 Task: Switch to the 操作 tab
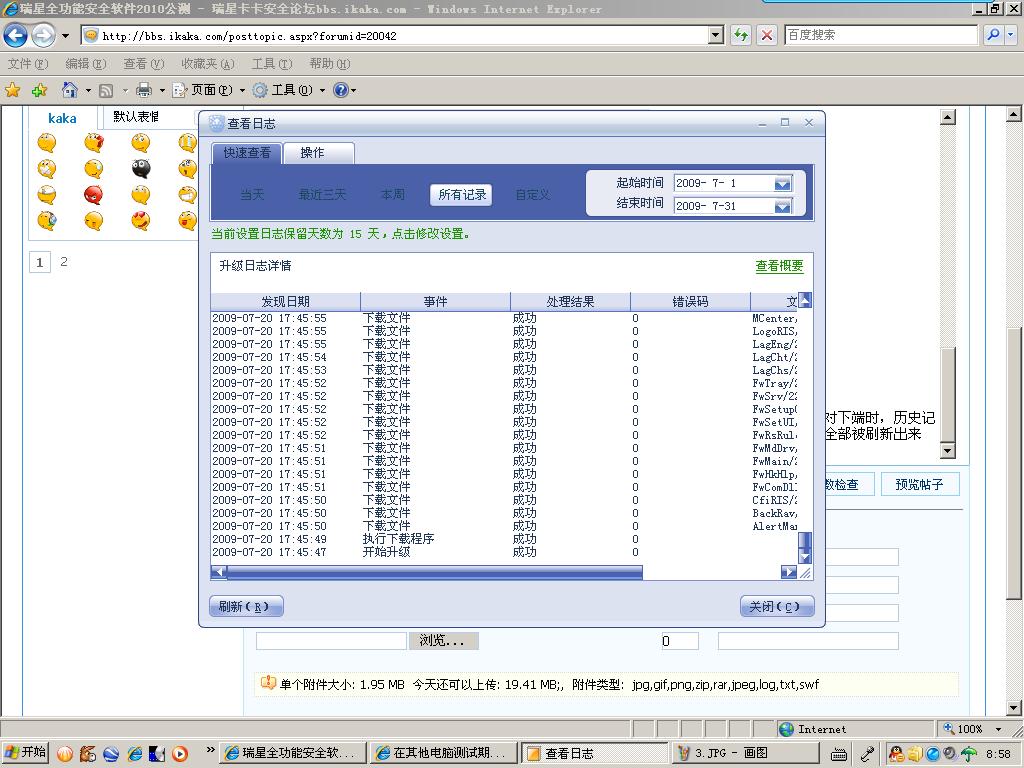click(312, 153)
